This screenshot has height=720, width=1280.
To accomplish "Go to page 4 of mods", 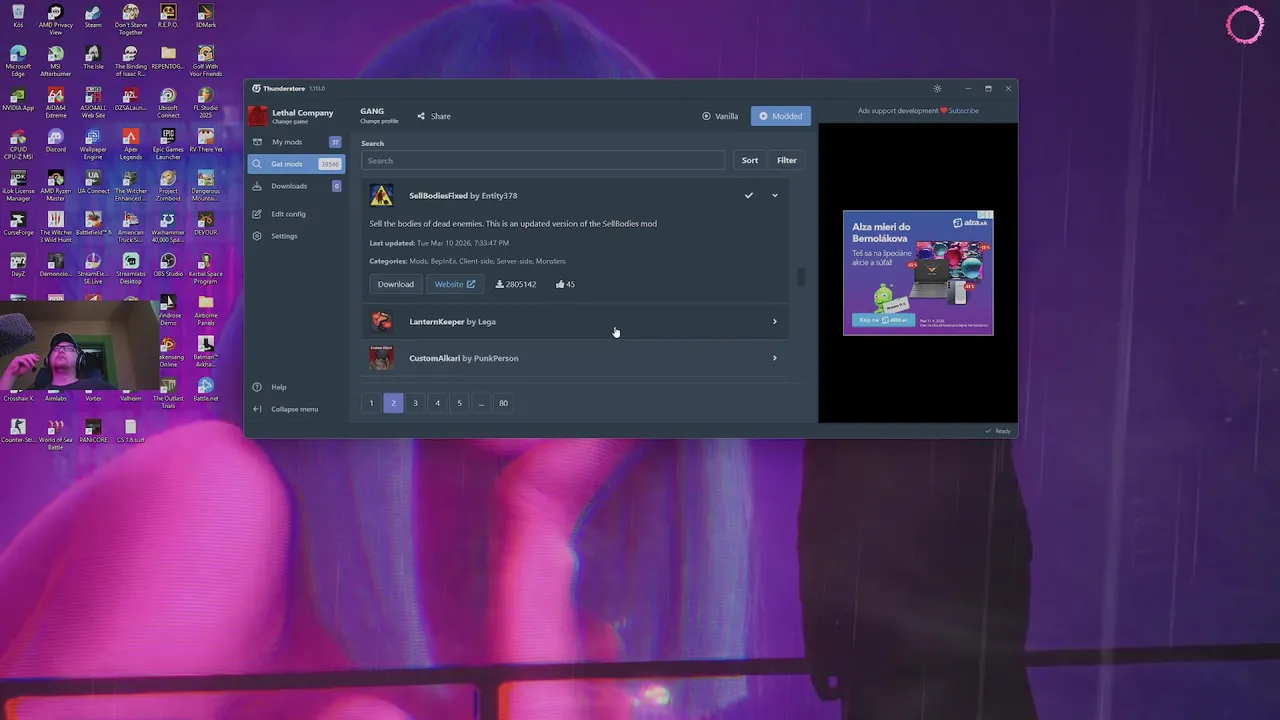I will pos(437,403).
